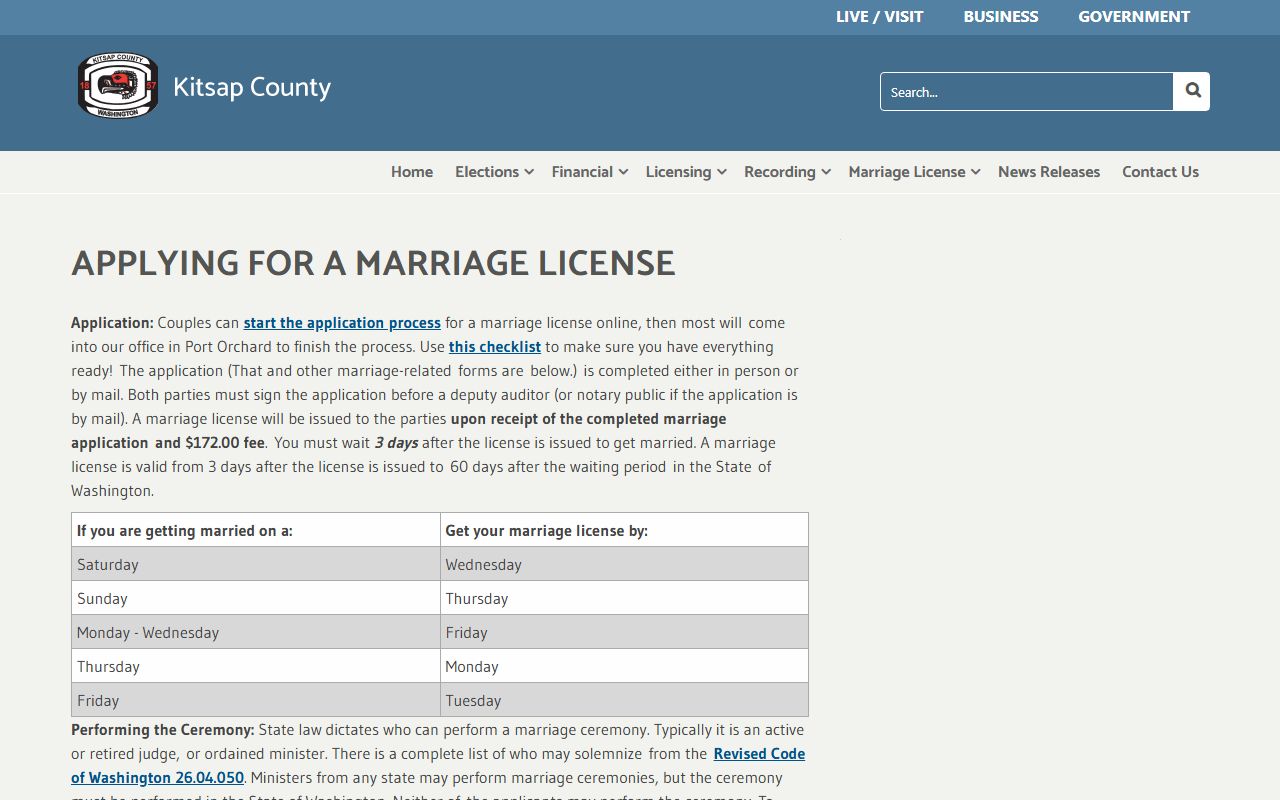Click 'Get your marriage license by:' header cell
The image size is (1280, 800).
point(624,530)
